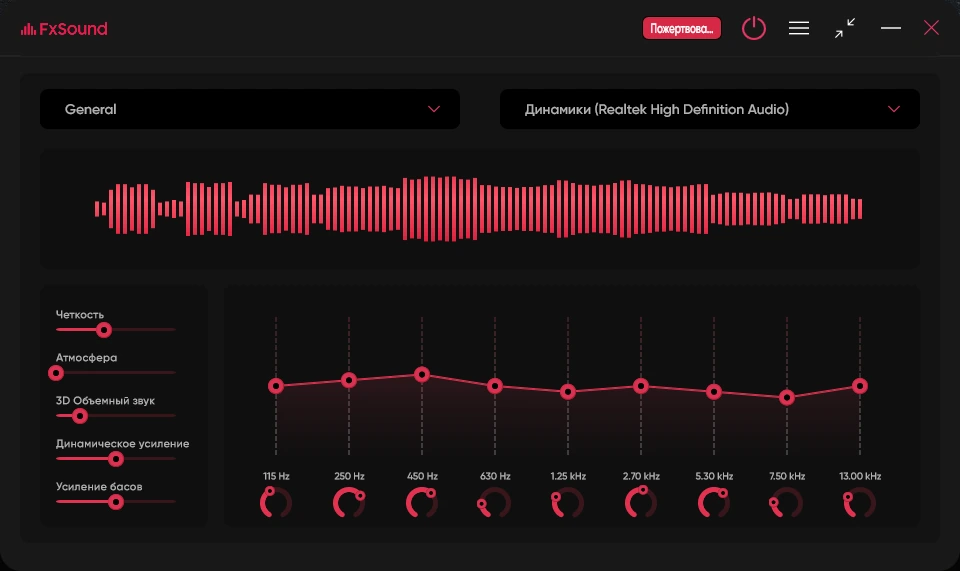Image resolution: width=960 pixels, height=571 pixels.
Task: Click the 5.30 kHz equalizer band point
Action: point(714,392)
